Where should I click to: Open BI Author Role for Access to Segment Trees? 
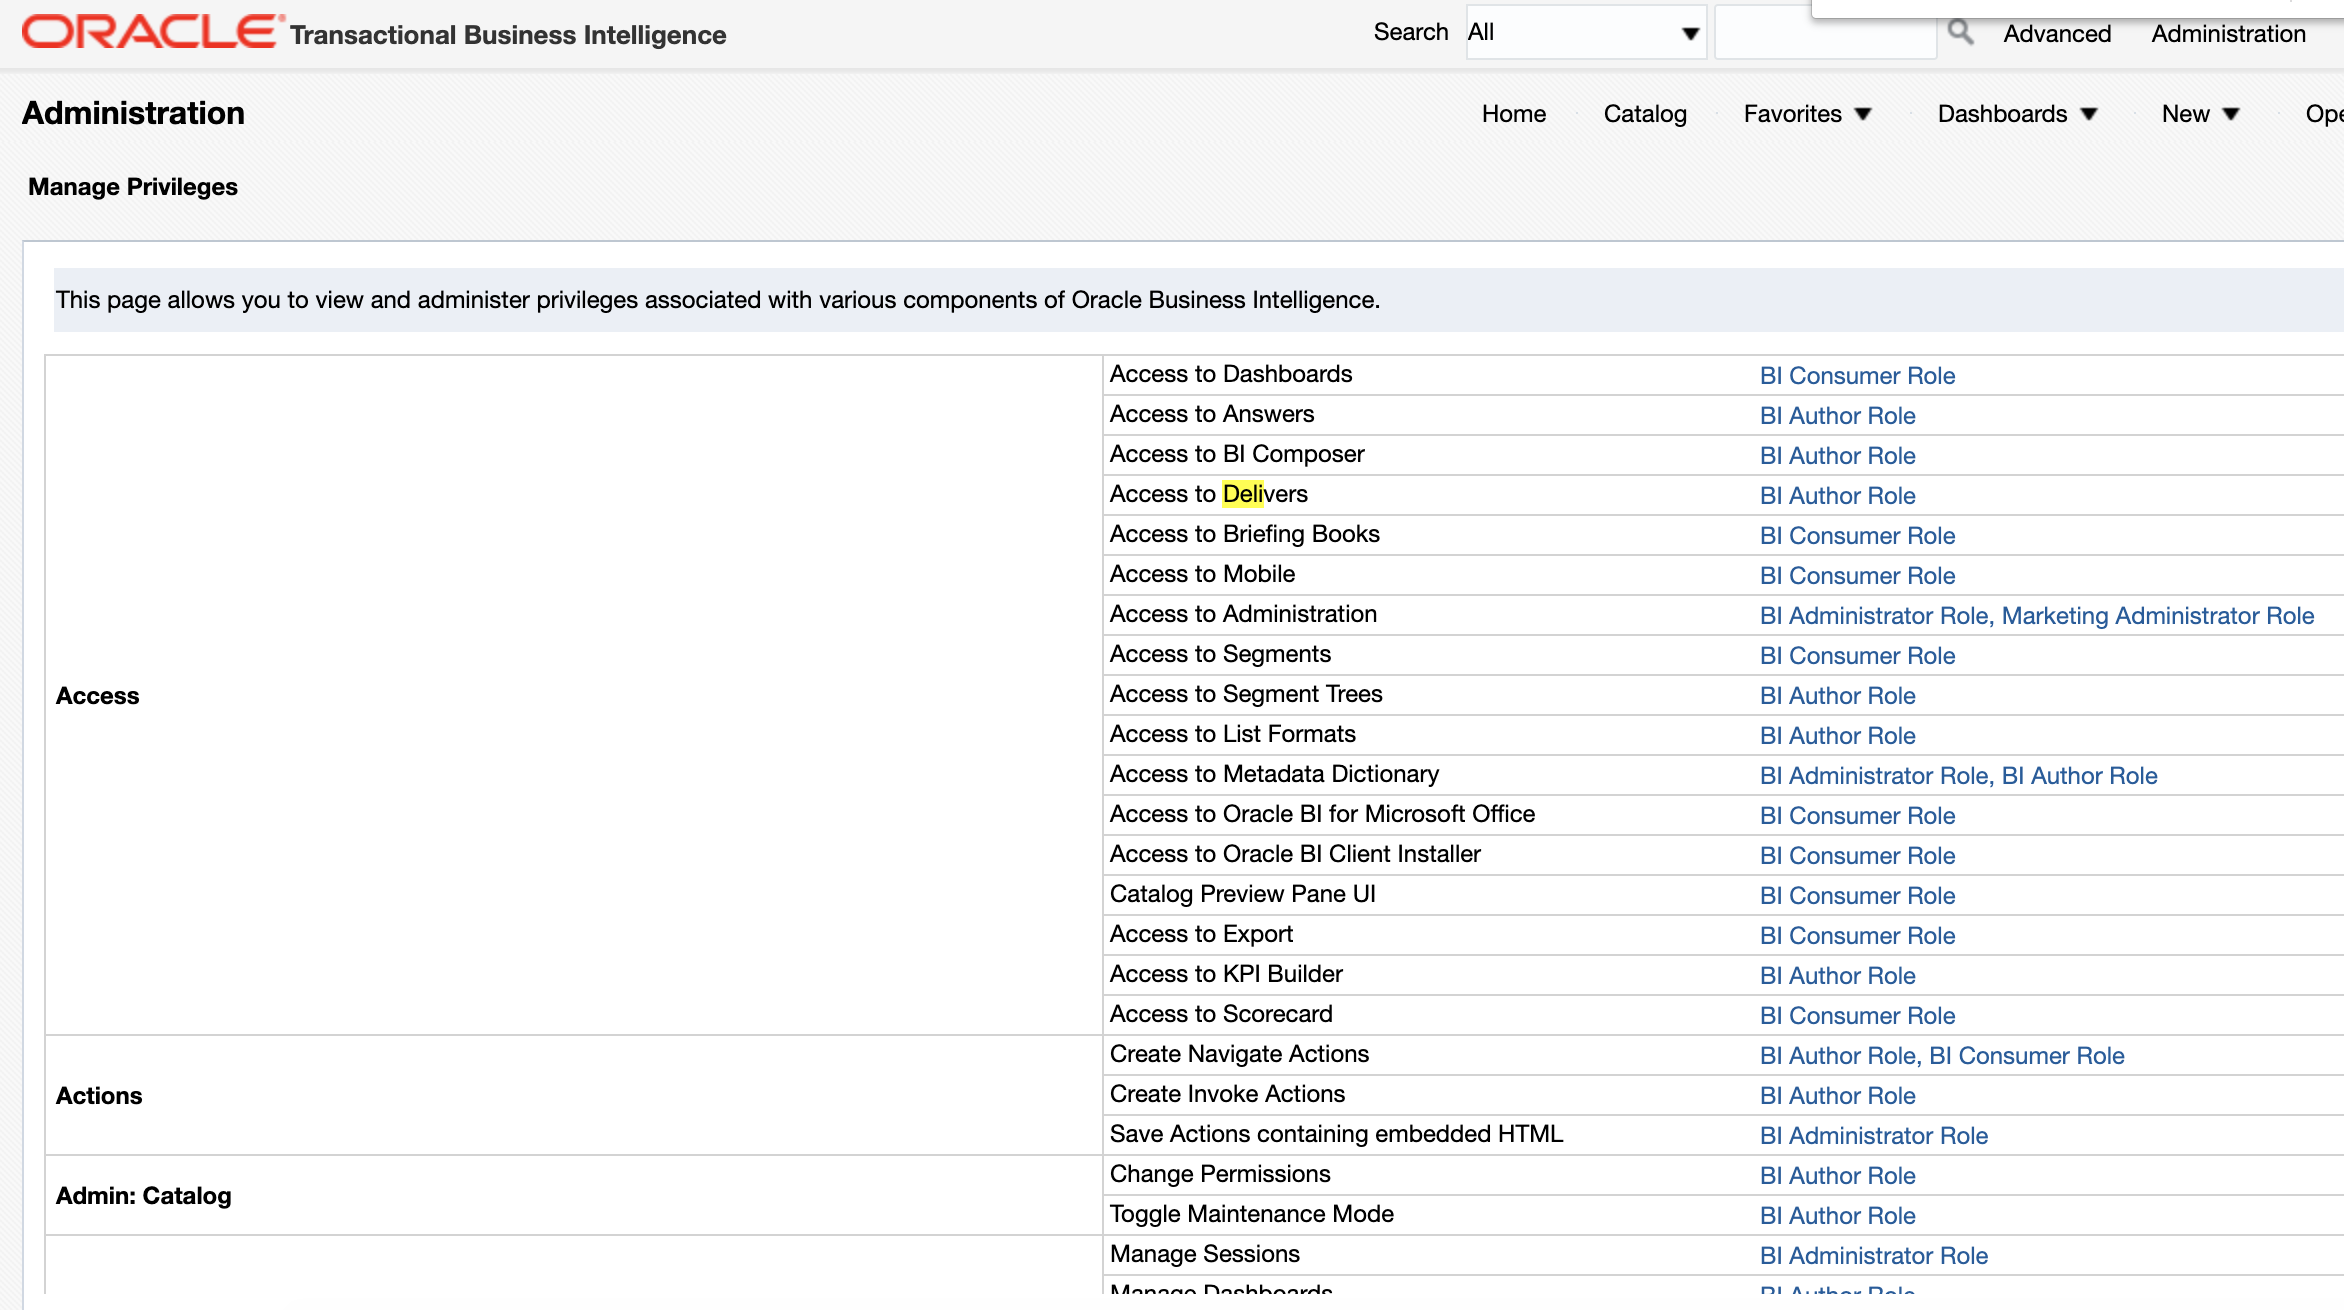[1837, 696]
